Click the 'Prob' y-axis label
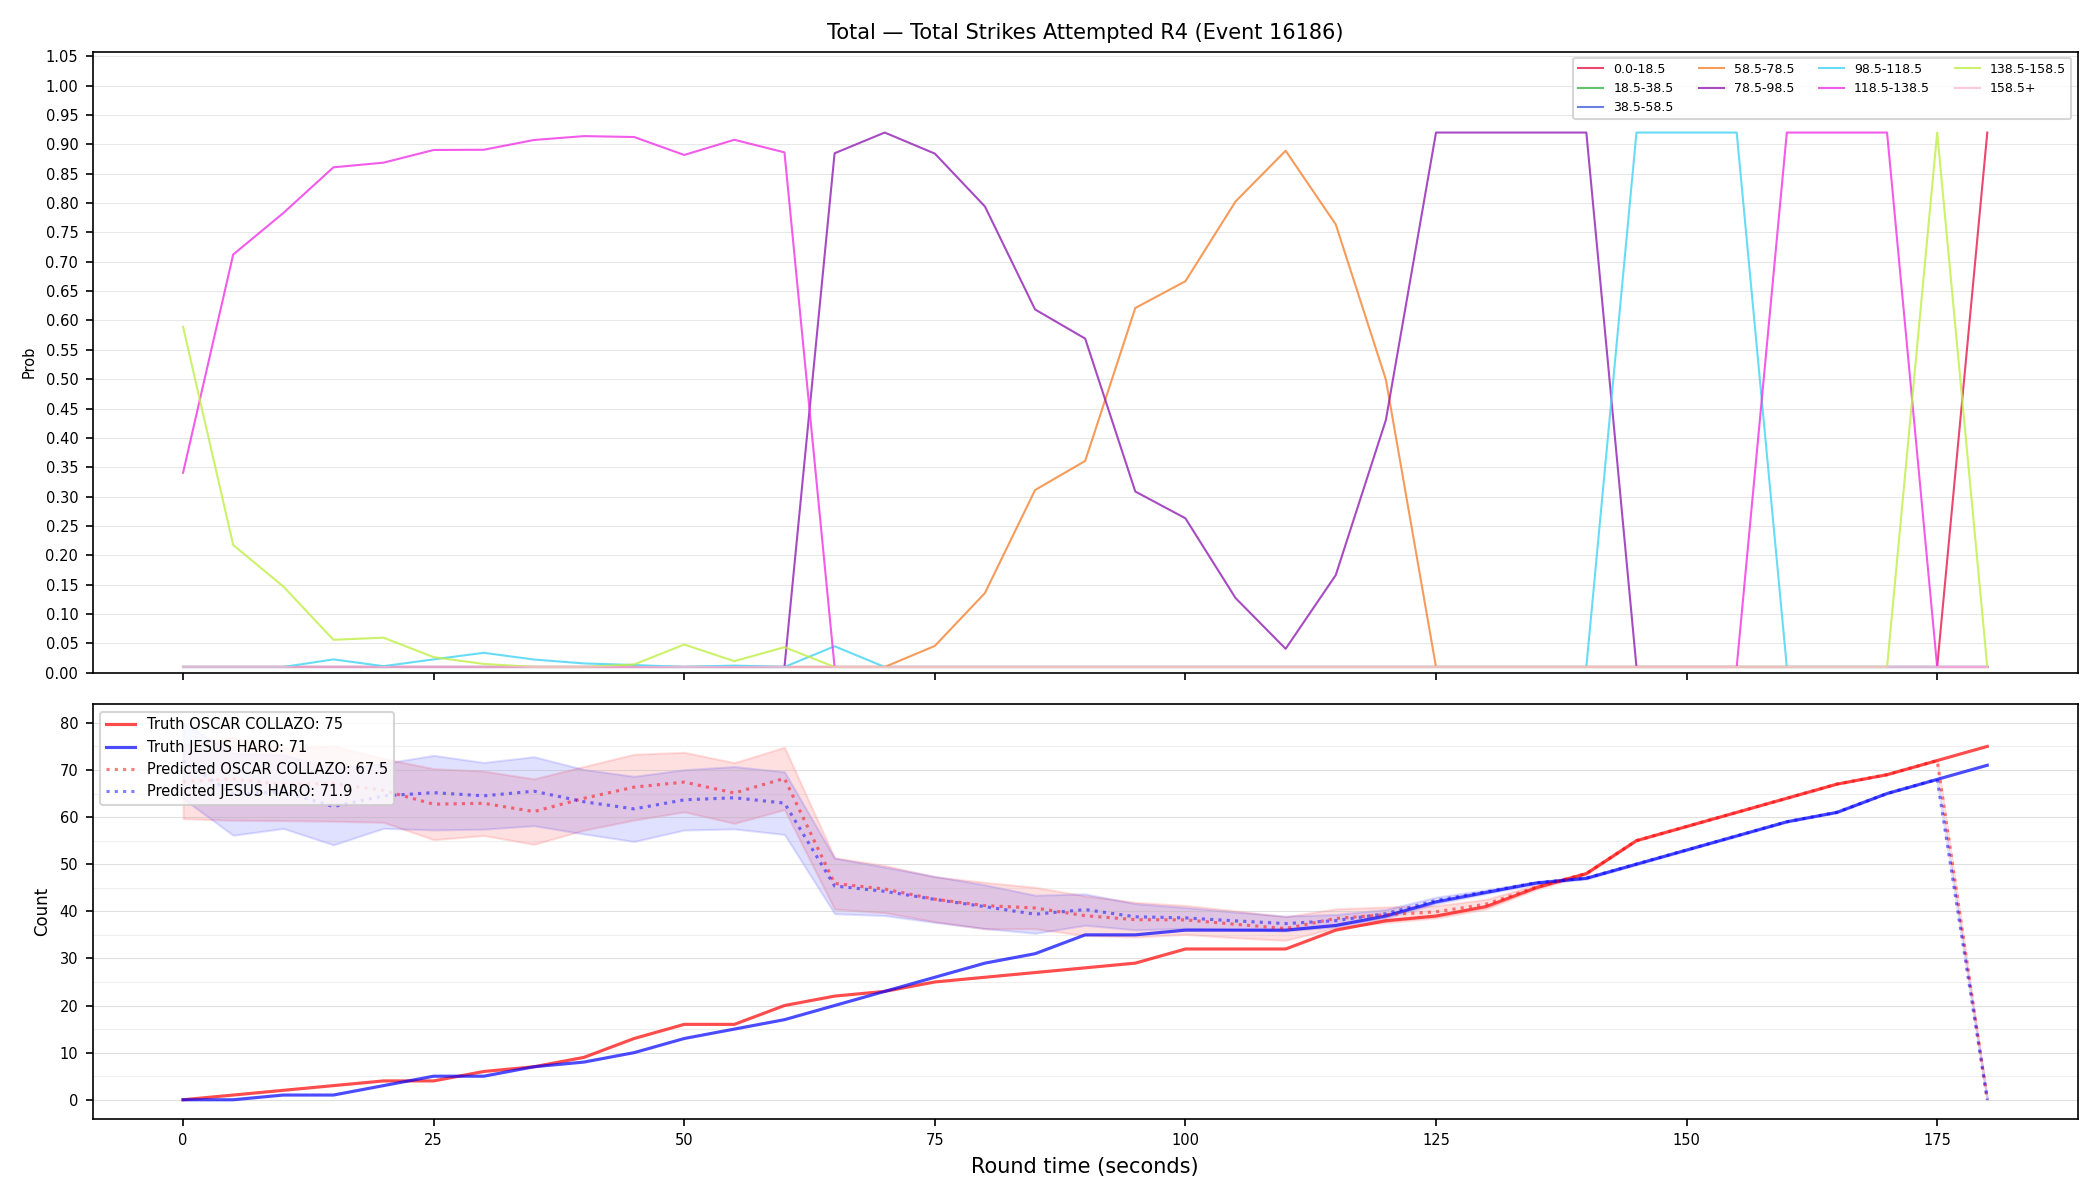The width and height of the screenshot is (2100, 1200). coord(28,363)
